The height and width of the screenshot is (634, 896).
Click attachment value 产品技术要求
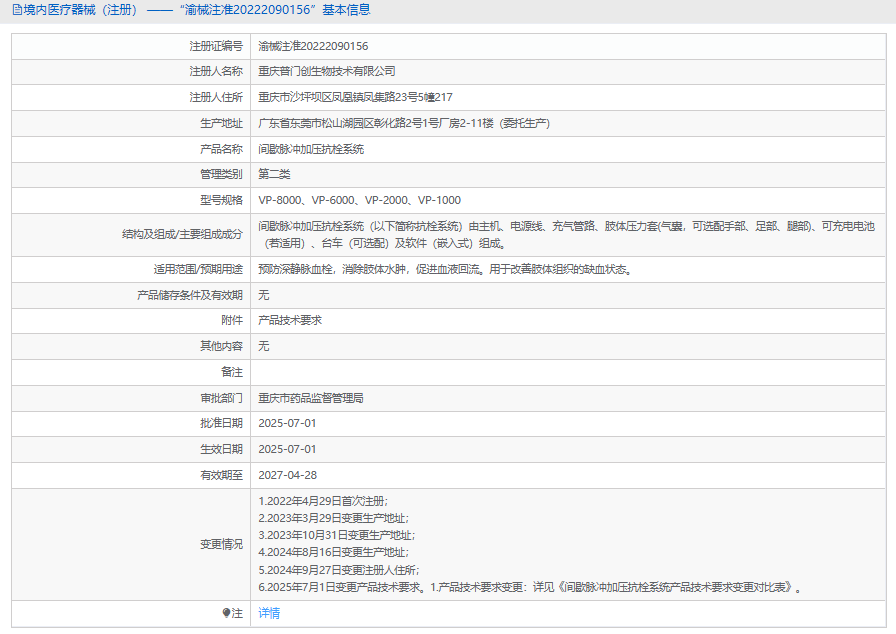click(x=290, y=320)
